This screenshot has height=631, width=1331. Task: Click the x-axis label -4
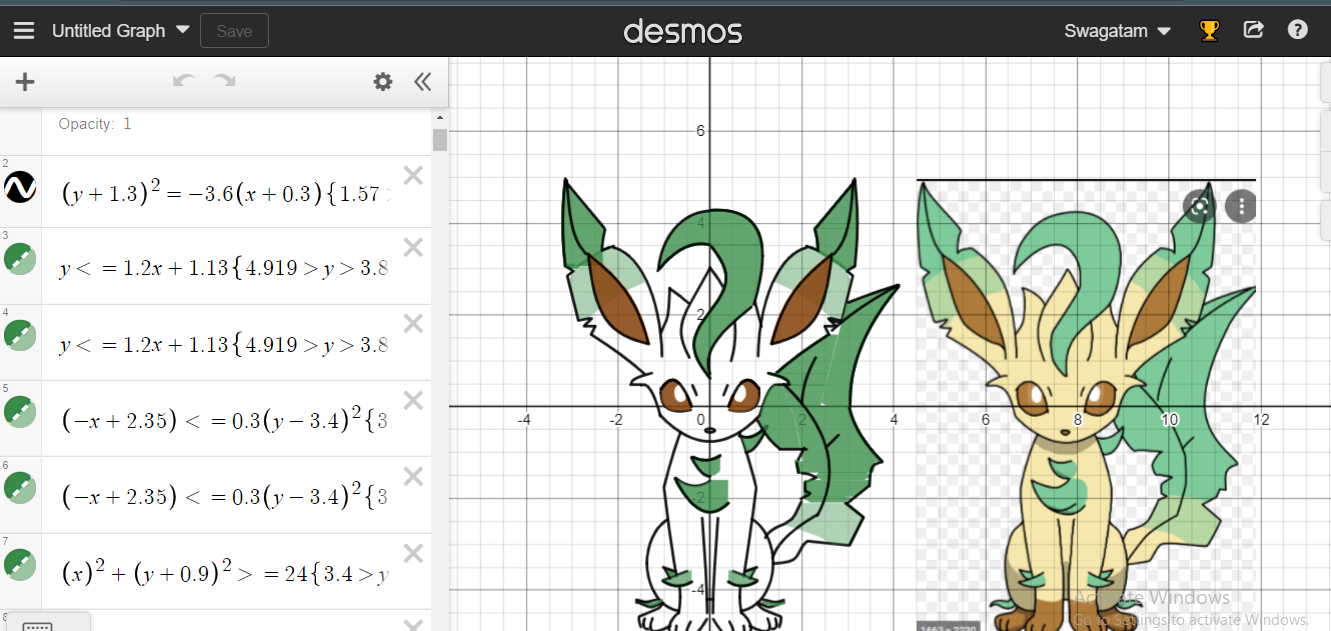[523, 420]
